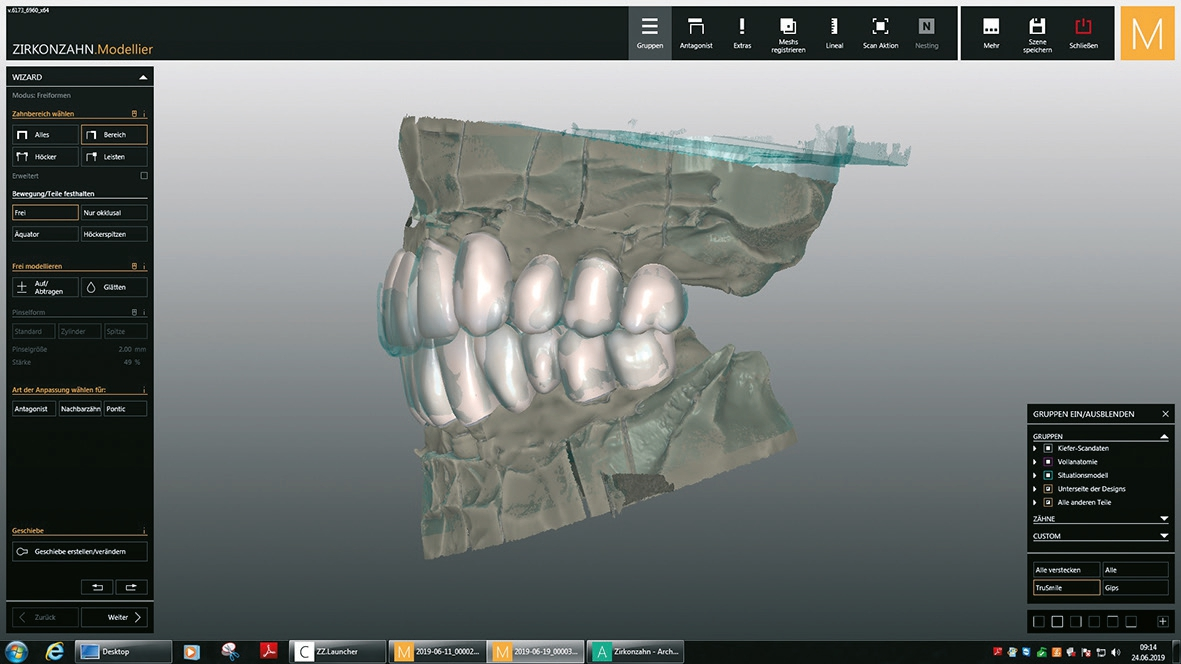This screenshot has width=1181, height=664.
Task: Pick the Spitze brush shape
Action: [x=125, y=331]
